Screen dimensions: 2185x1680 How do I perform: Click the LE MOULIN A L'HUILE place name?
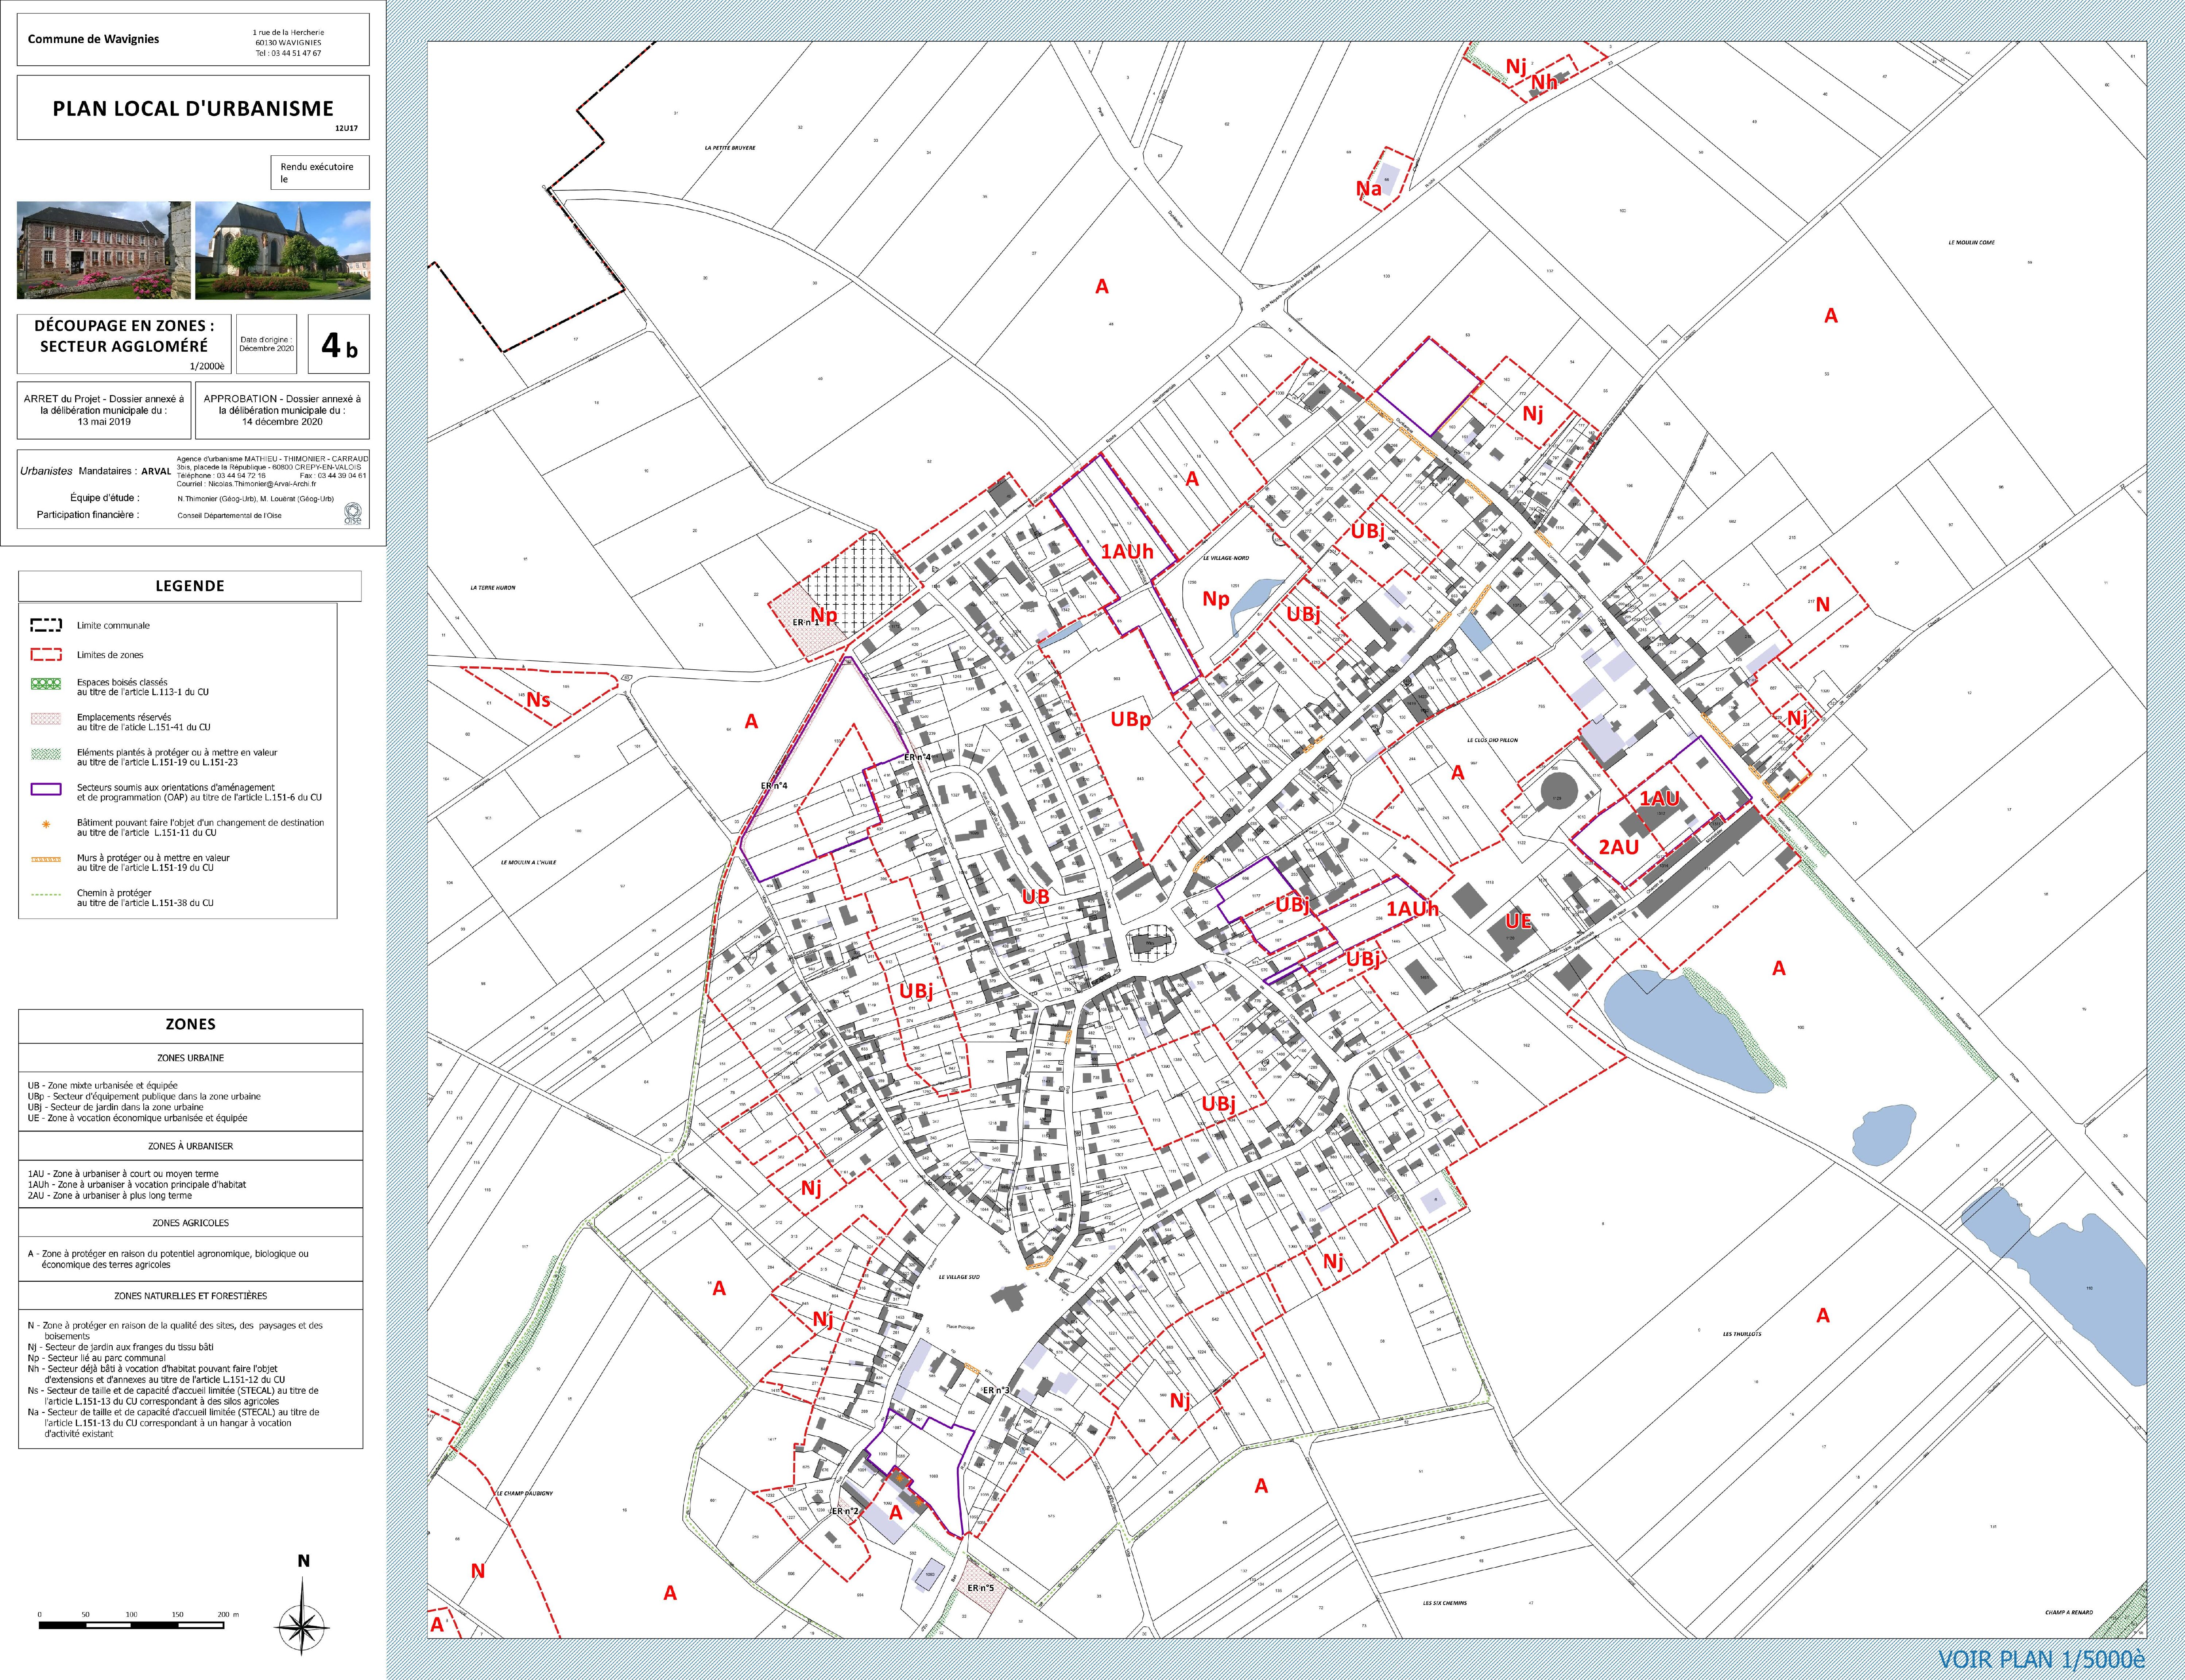pos(528,861)
